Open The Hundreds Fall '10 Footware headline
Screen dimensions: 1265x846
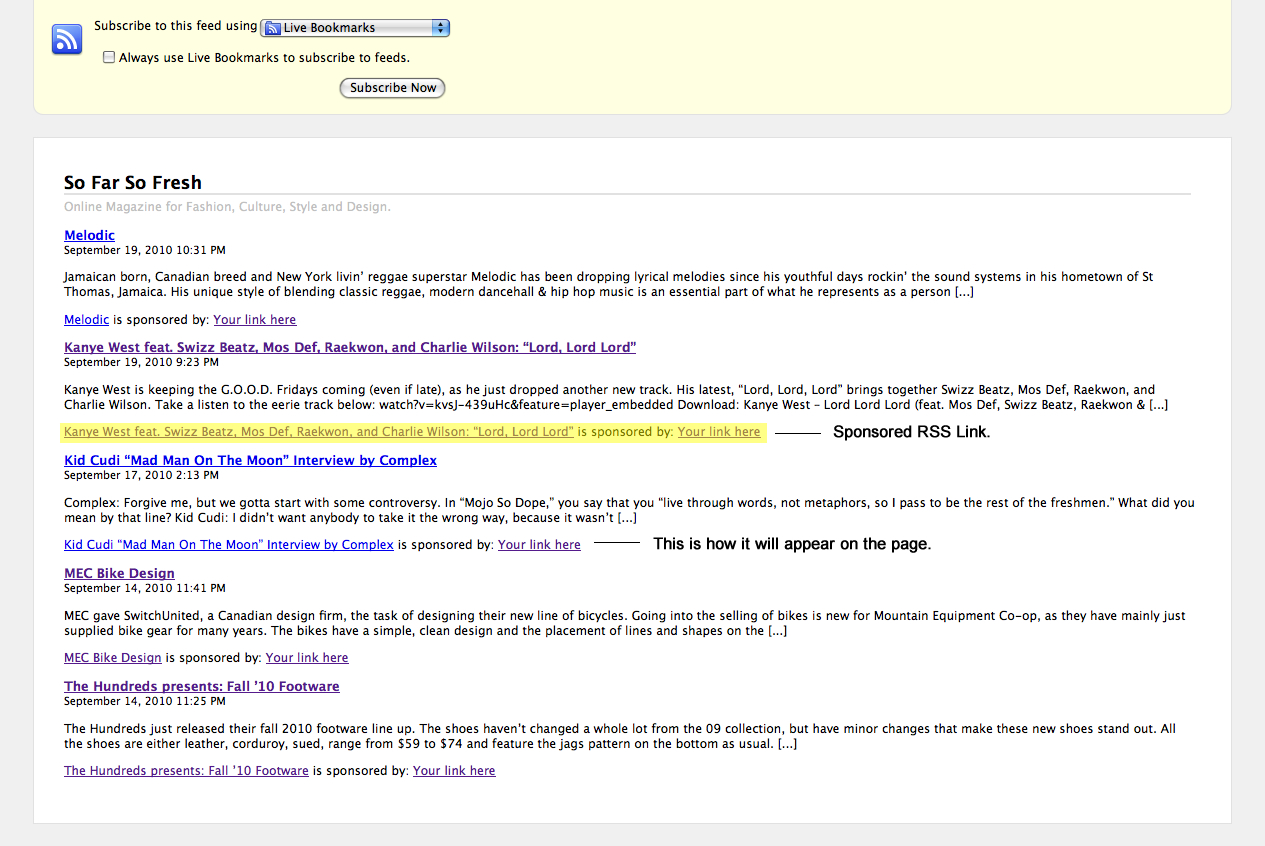point(202,686)
